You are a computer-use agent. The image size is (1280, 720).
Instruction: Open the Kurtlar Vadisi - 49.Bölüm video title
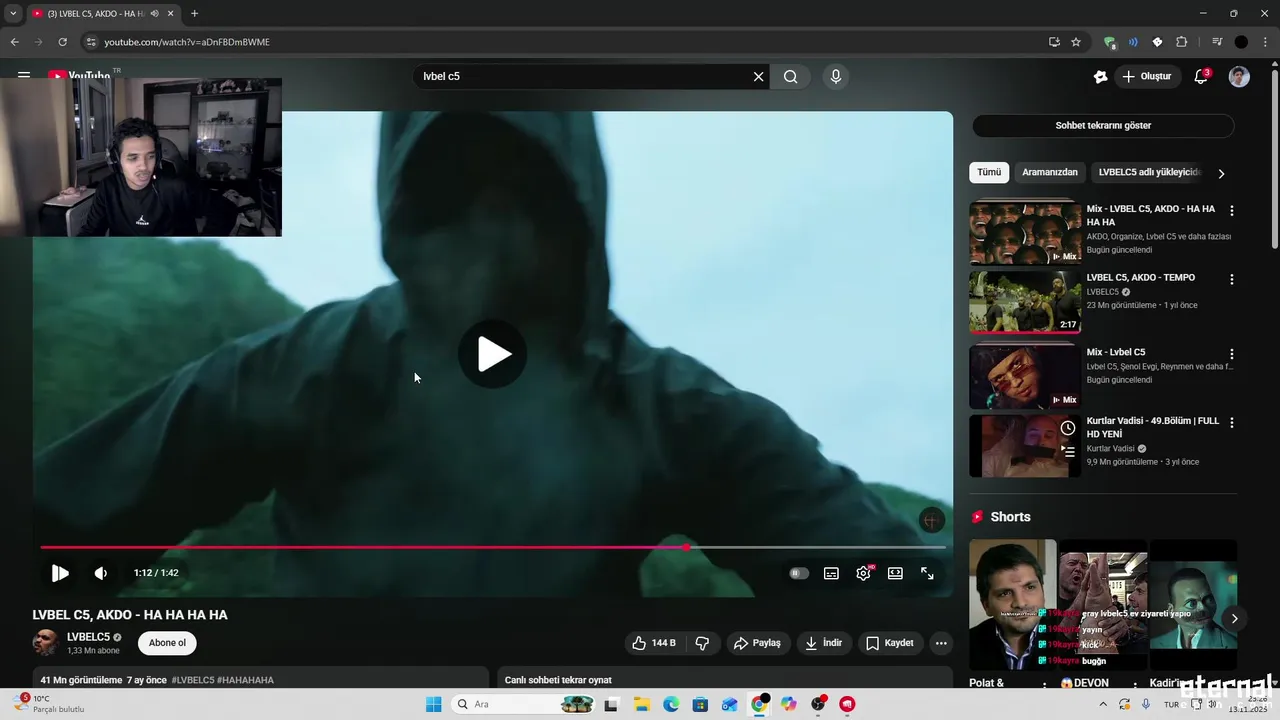click(x=1153, y=428)
